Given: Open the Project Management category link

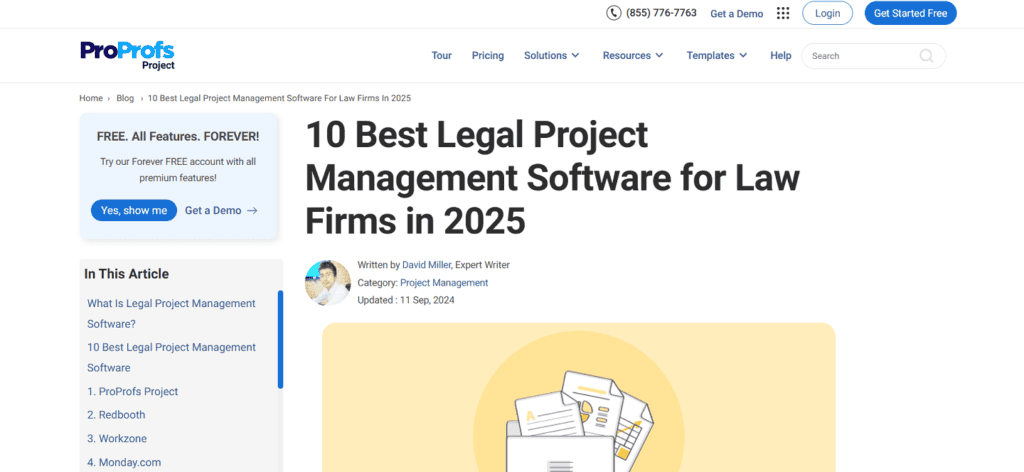Looking at the screenshot, I should pos(444,283).
